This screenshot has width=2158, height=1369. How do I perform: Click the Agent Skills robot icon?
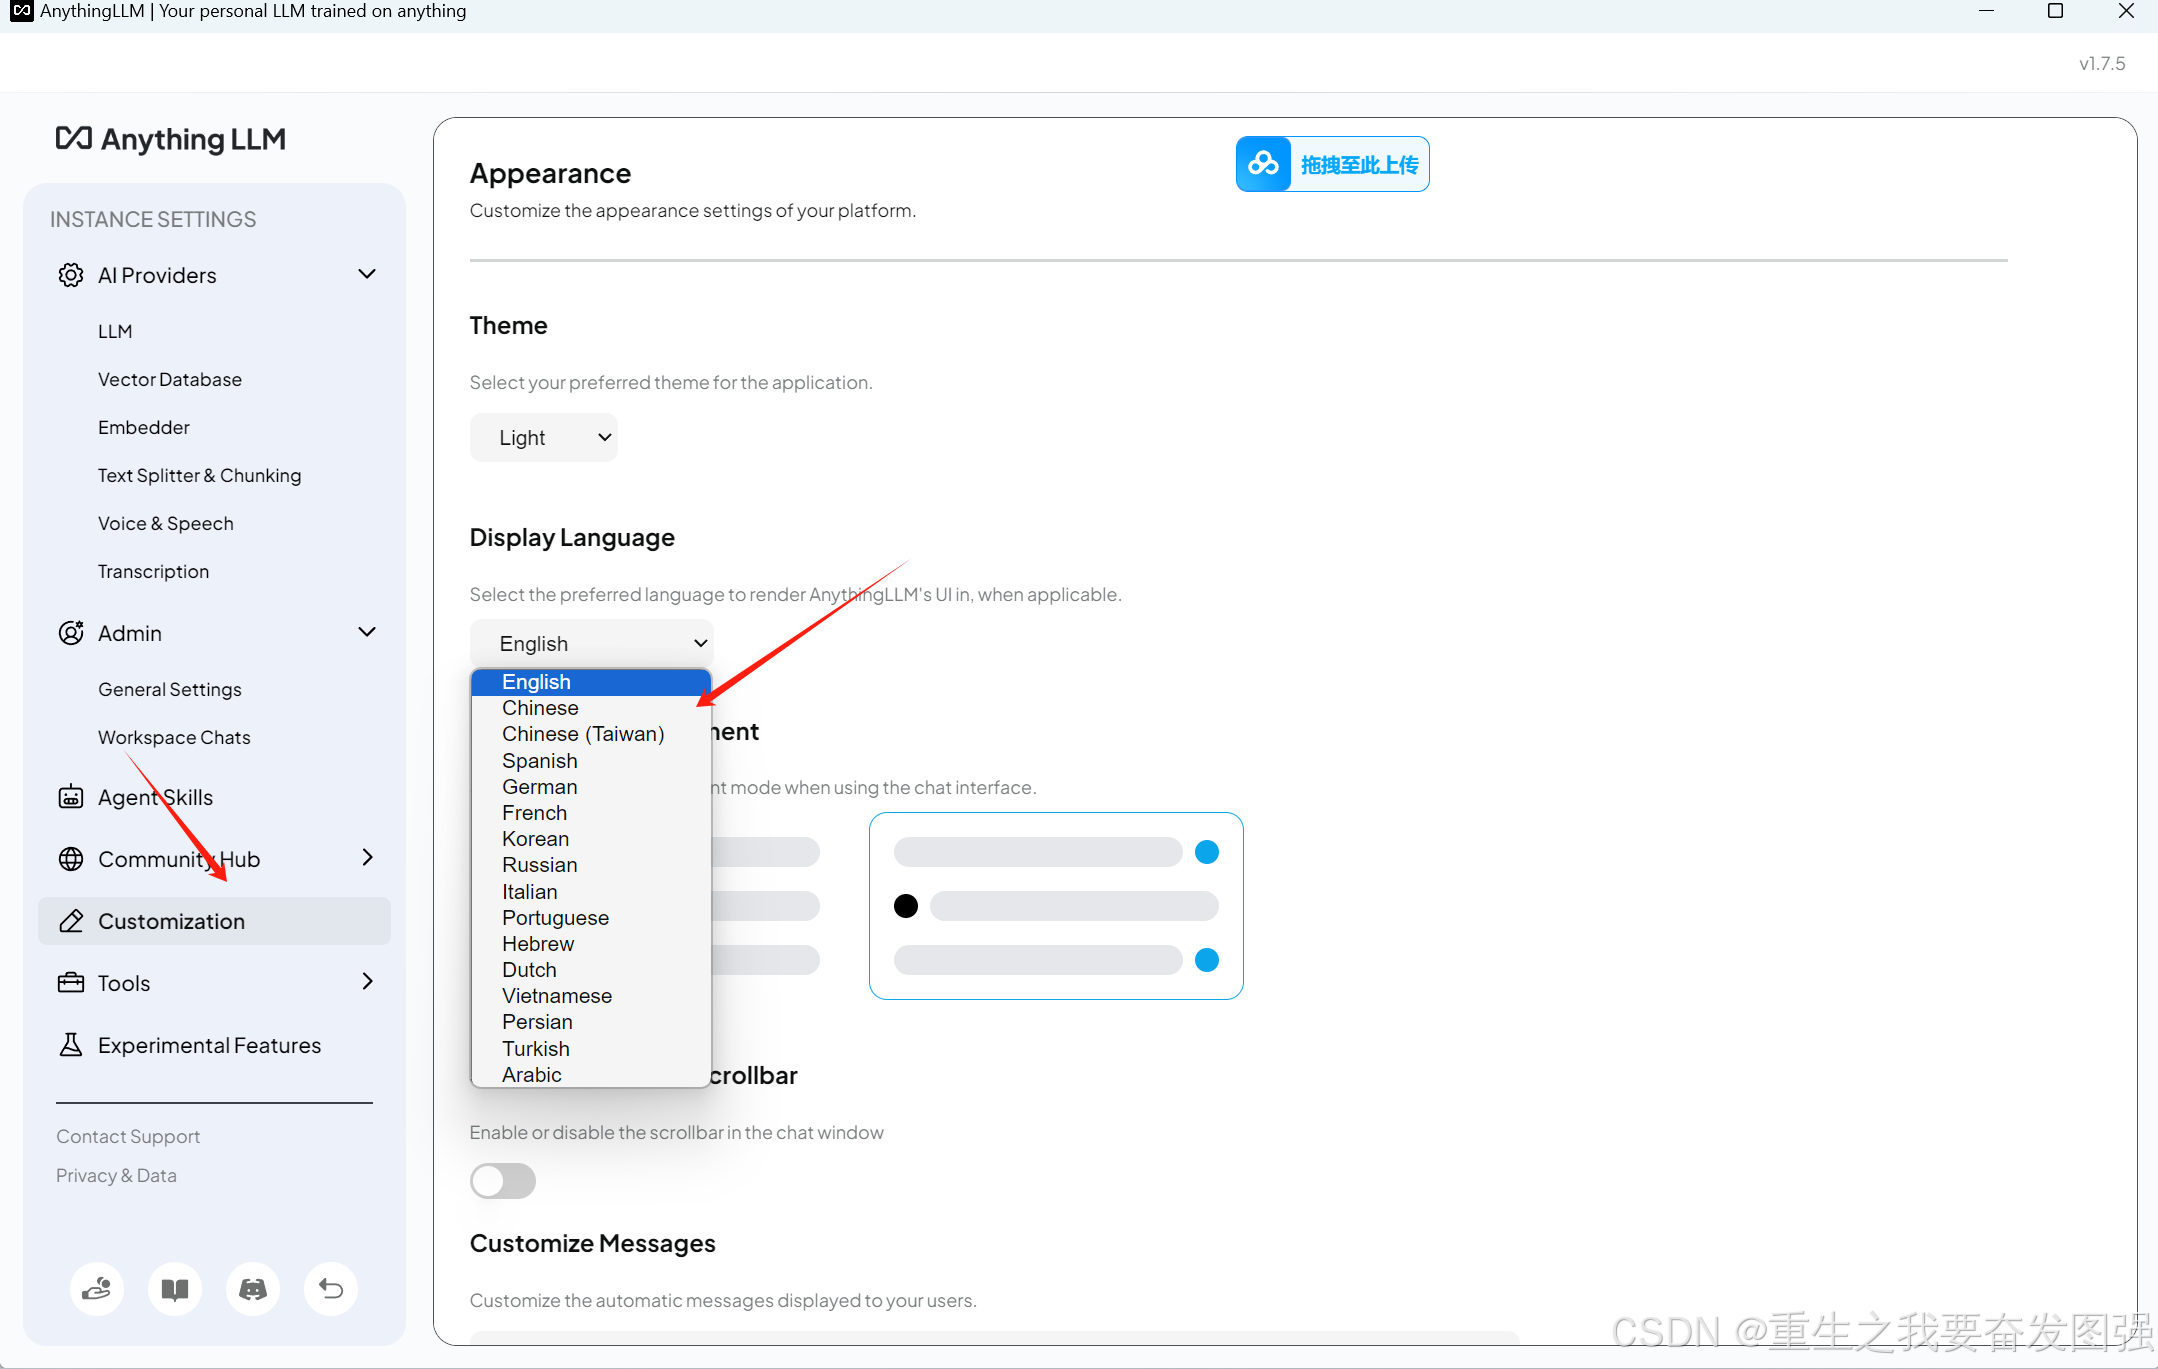pyautogui.click(x=71, y=797)
